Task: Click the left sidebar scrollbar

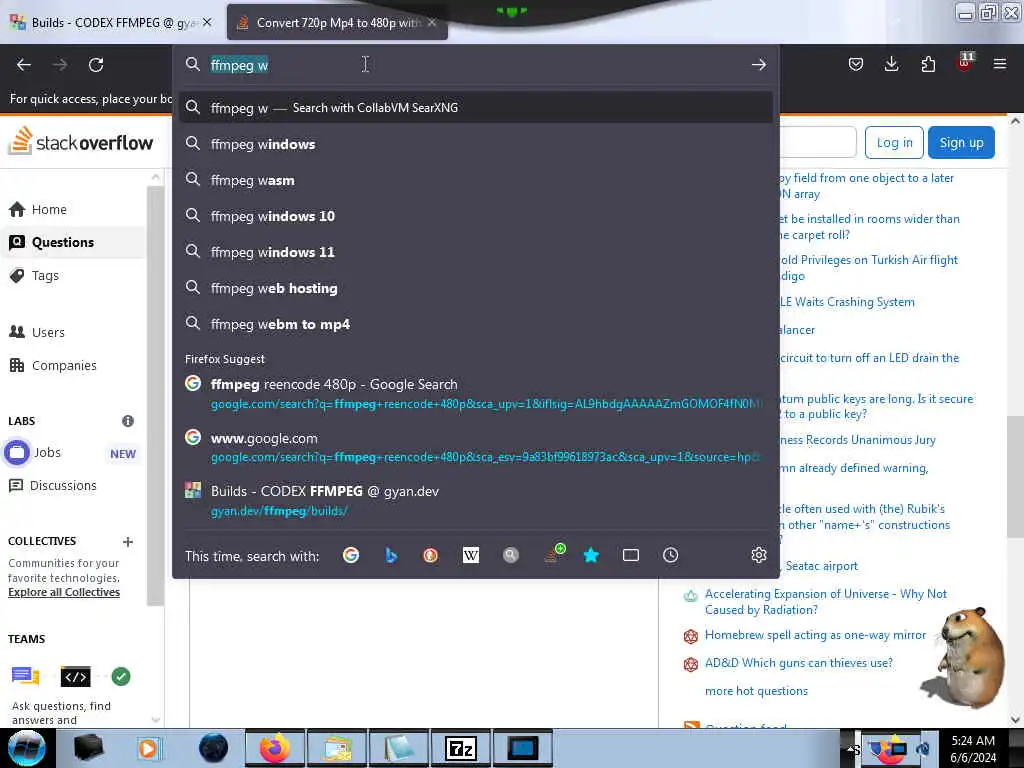Action: click(155, 396)
